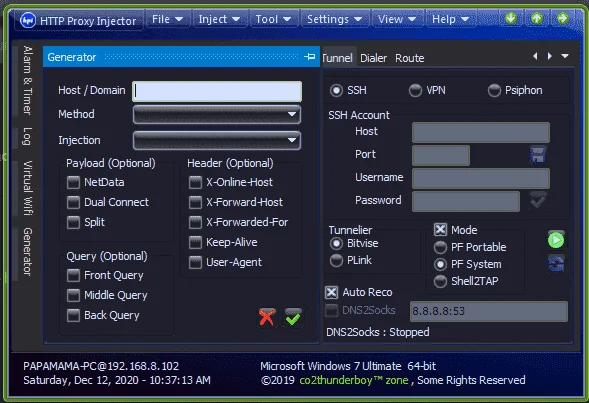
Task: Enable the Middle Query checkbox
Action: coord(73,295)
